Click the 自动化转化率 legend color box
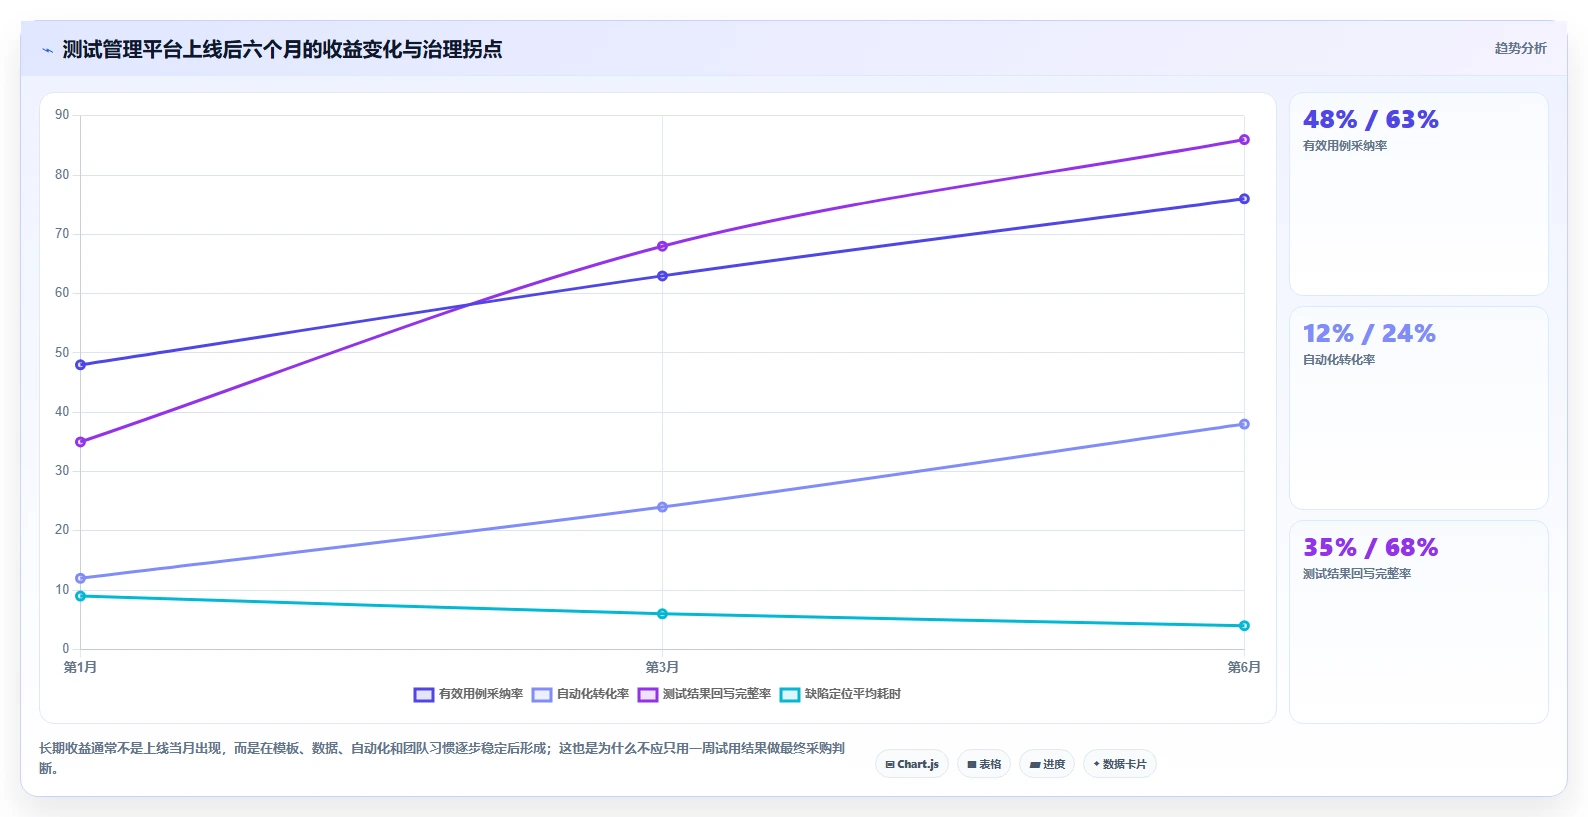The height and width of the screenshot is (817, 1588). 542,694
